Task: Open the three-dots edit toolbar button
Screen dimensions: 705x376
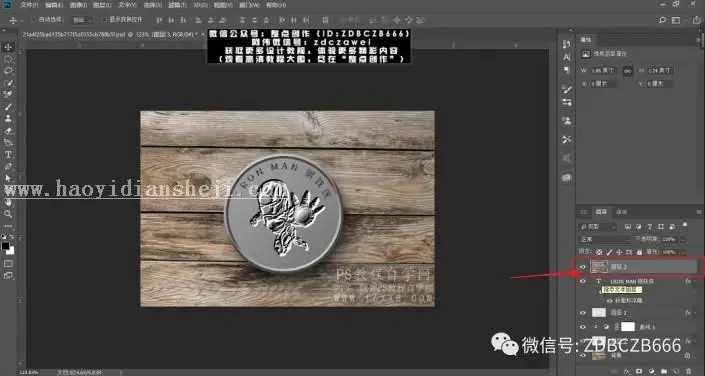Action: (x=8, y=226)
